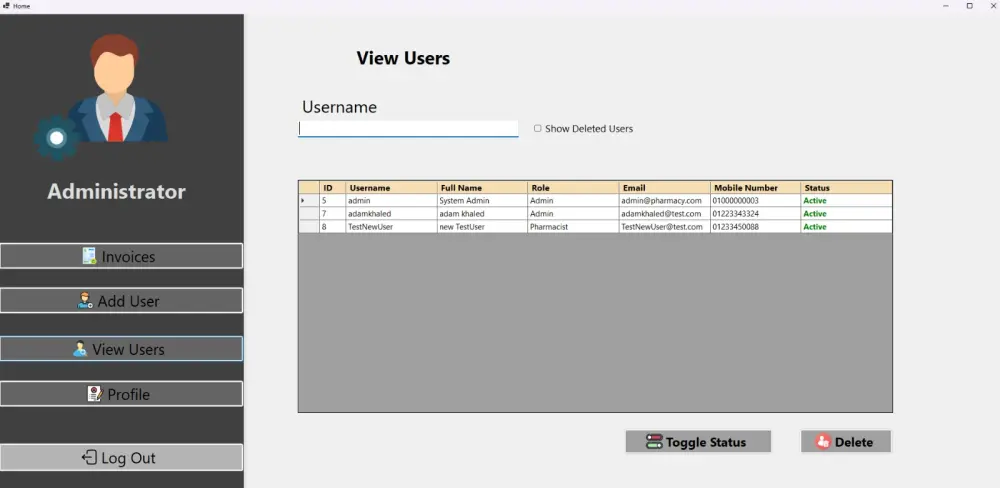Click the Home window app icon in title bar

[x=6, y=6]
